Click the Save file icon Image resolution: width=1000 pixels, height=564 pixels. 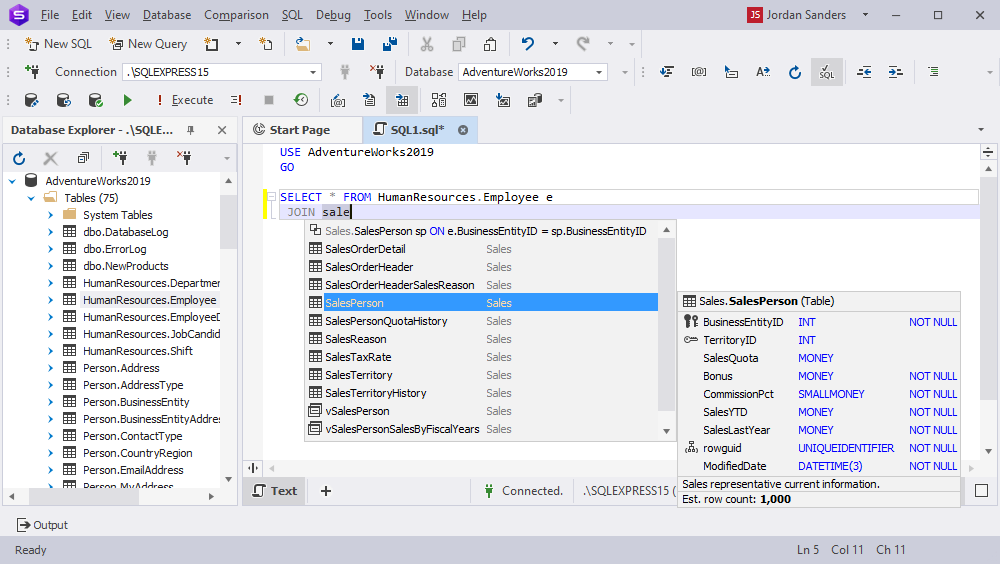click(x=358, y=44)
